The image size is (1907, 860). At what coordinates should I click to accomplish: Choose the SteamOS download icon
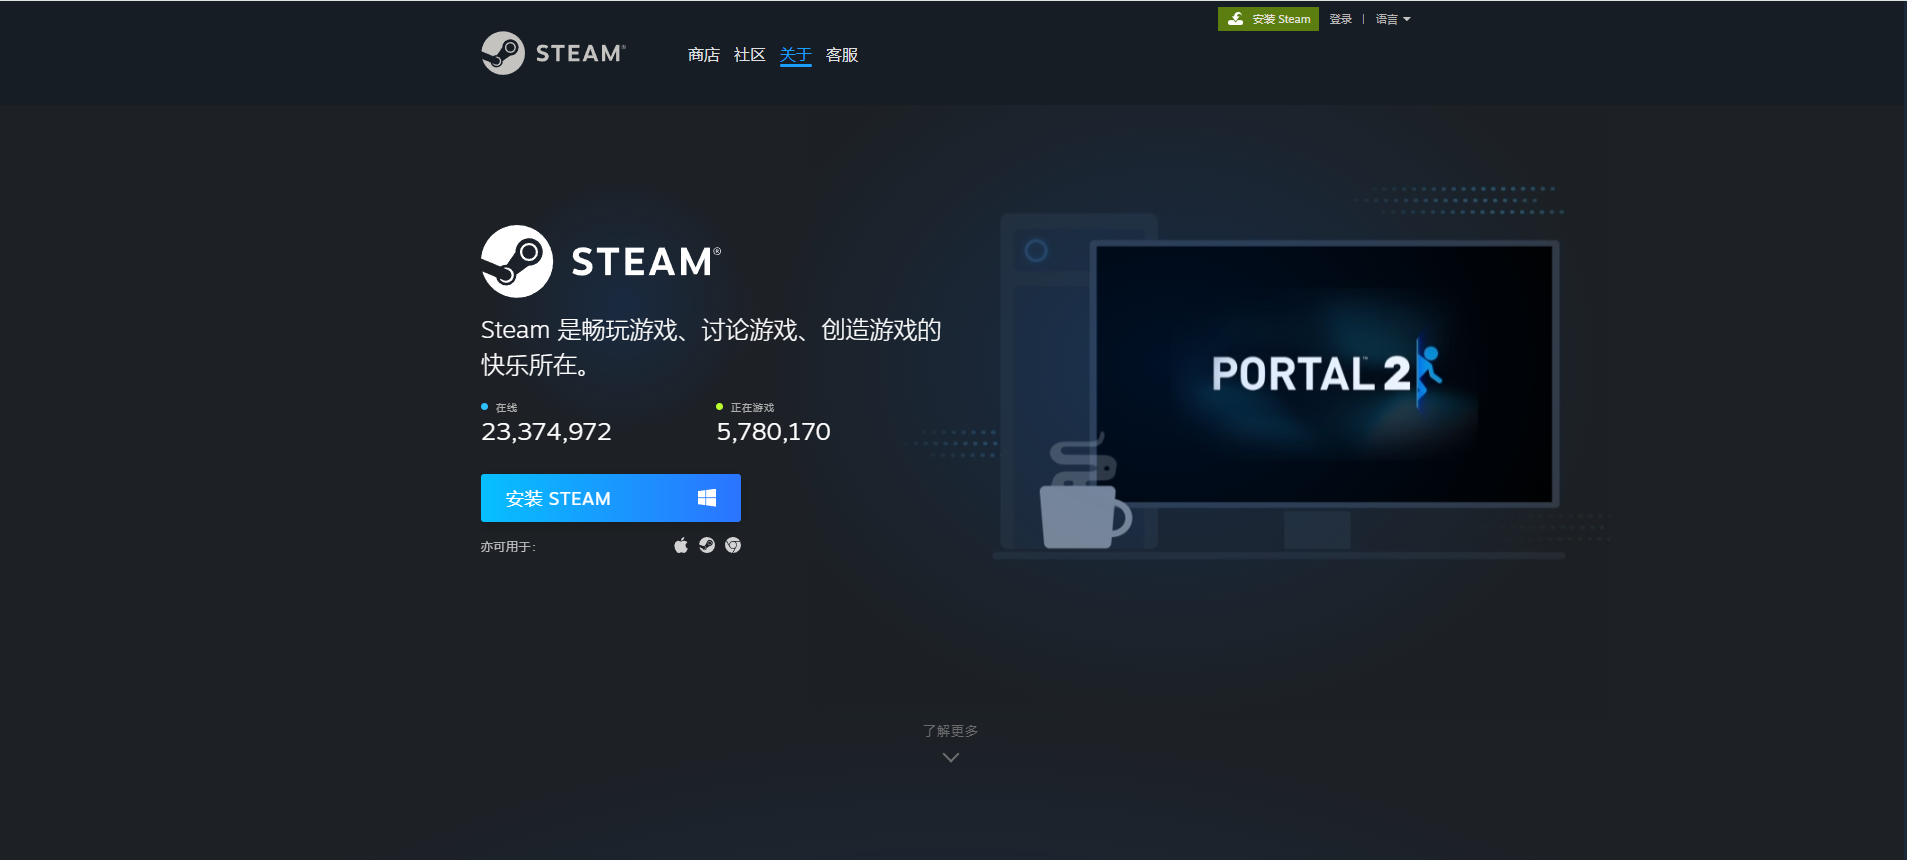(x=707, y=545)
